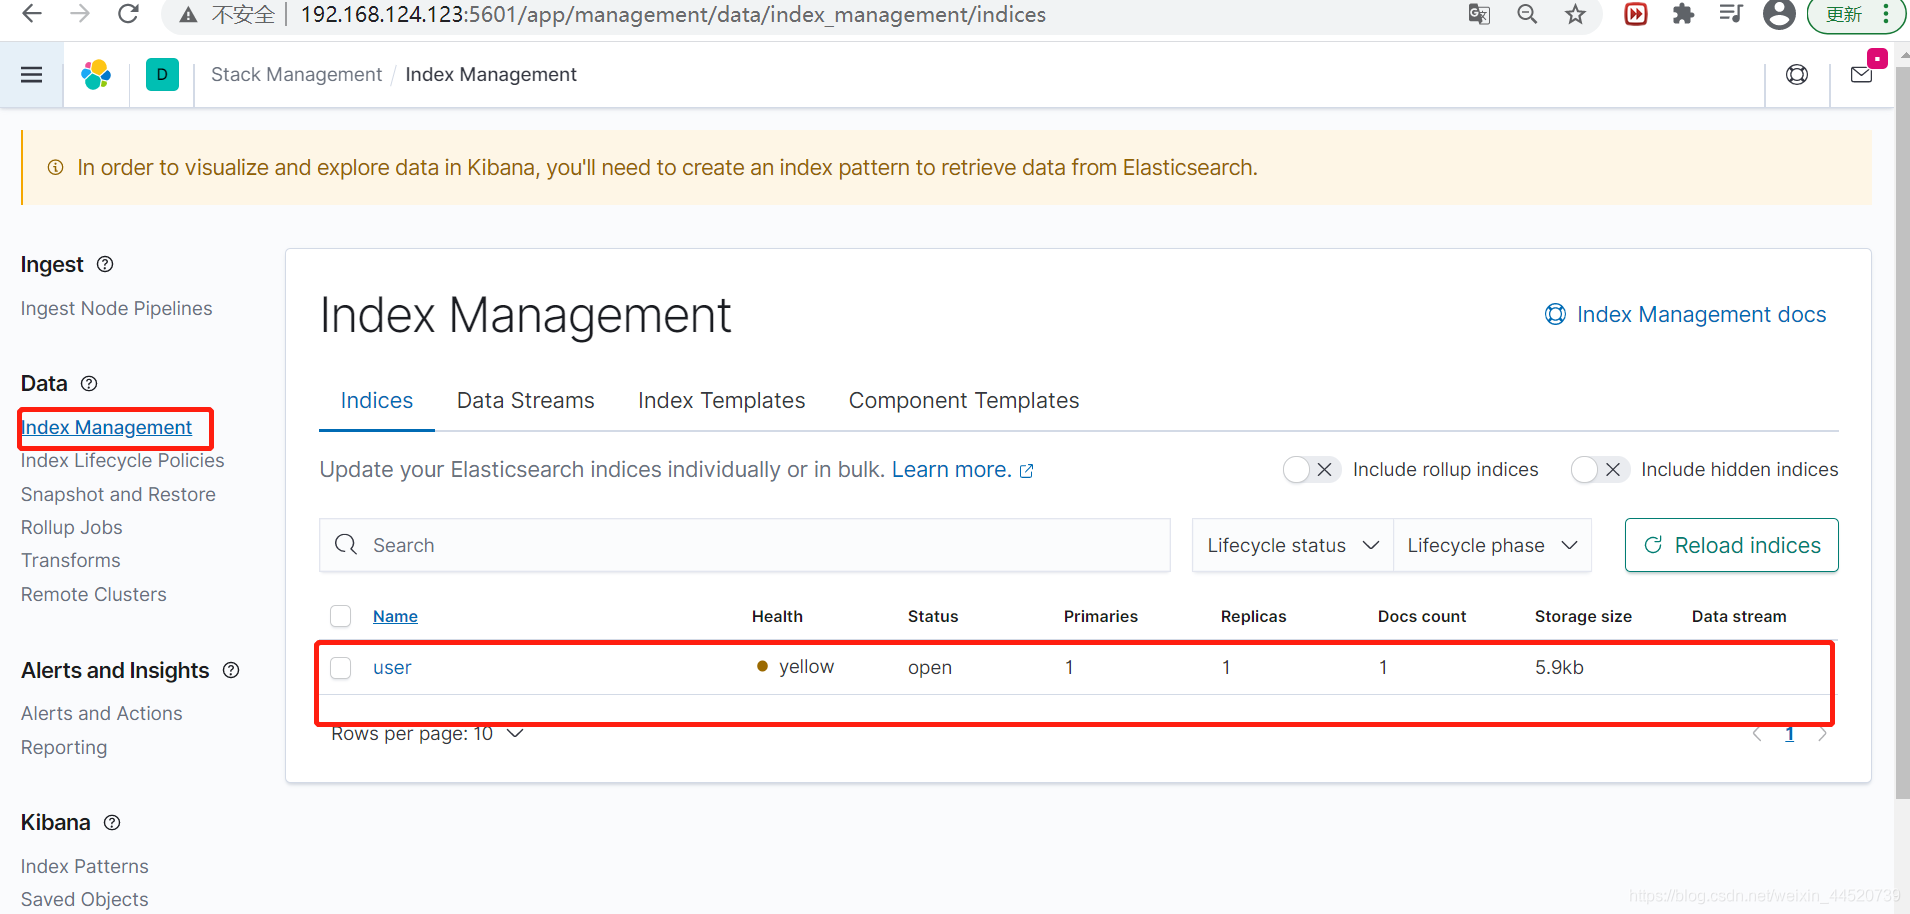Click the help icon beside Data heading

tap(89, 383)
